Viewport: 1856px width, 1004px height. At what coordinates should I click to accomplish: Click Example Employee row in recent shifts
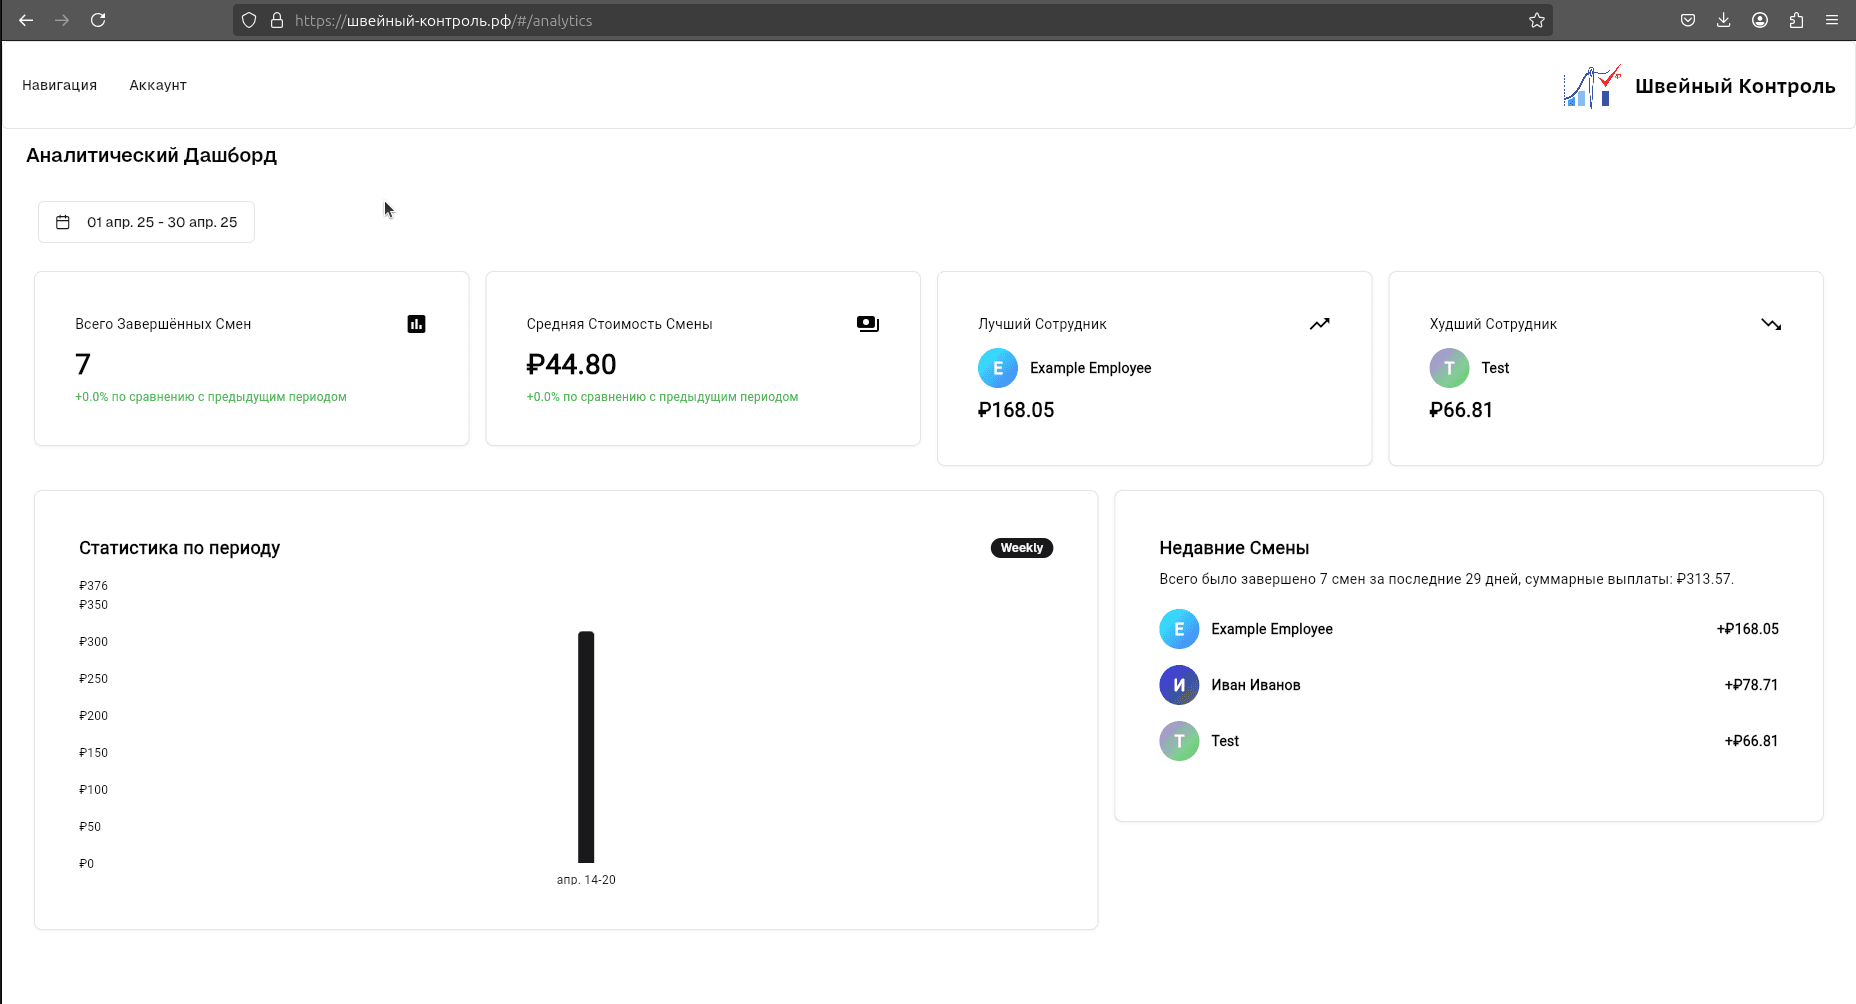(x=1469, y=629)
